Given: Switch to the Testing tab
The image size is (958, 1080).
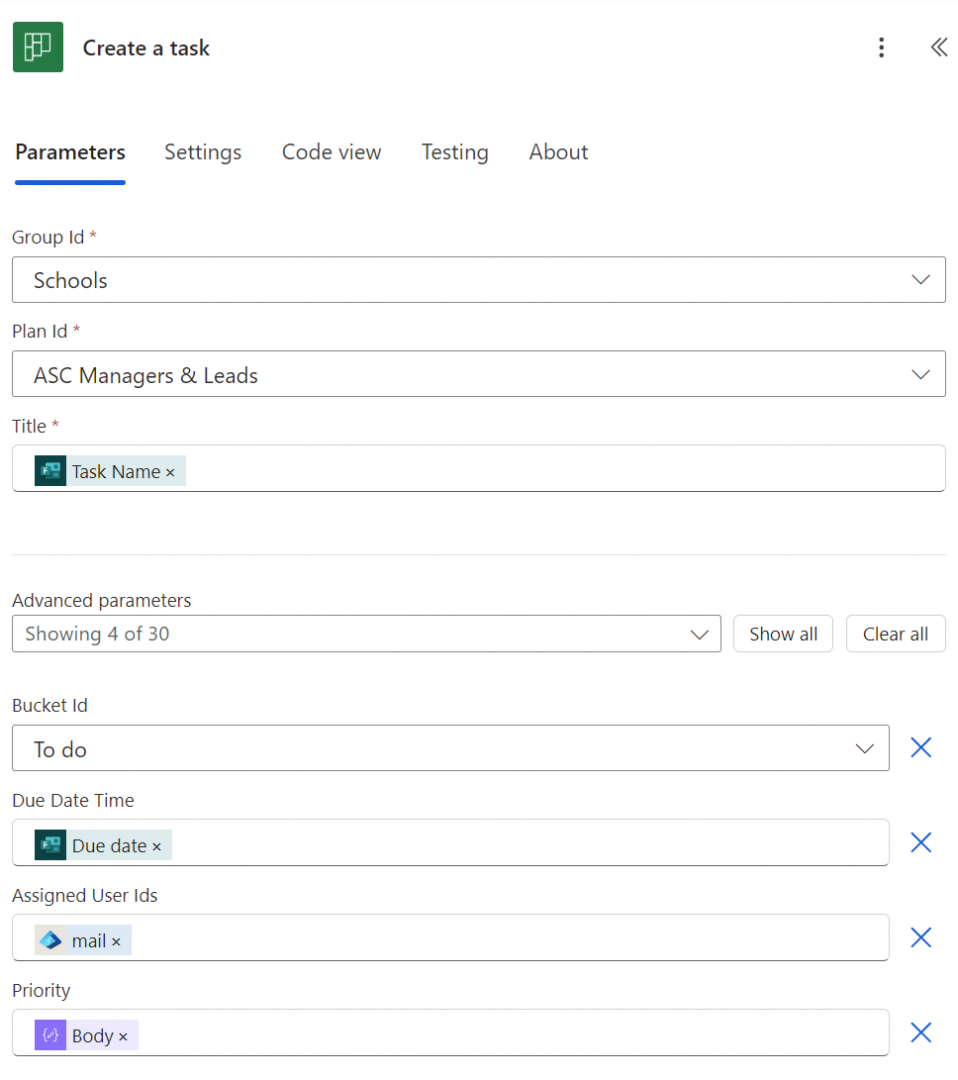Looking at the screenshot, I should click(x=454, y=152).
